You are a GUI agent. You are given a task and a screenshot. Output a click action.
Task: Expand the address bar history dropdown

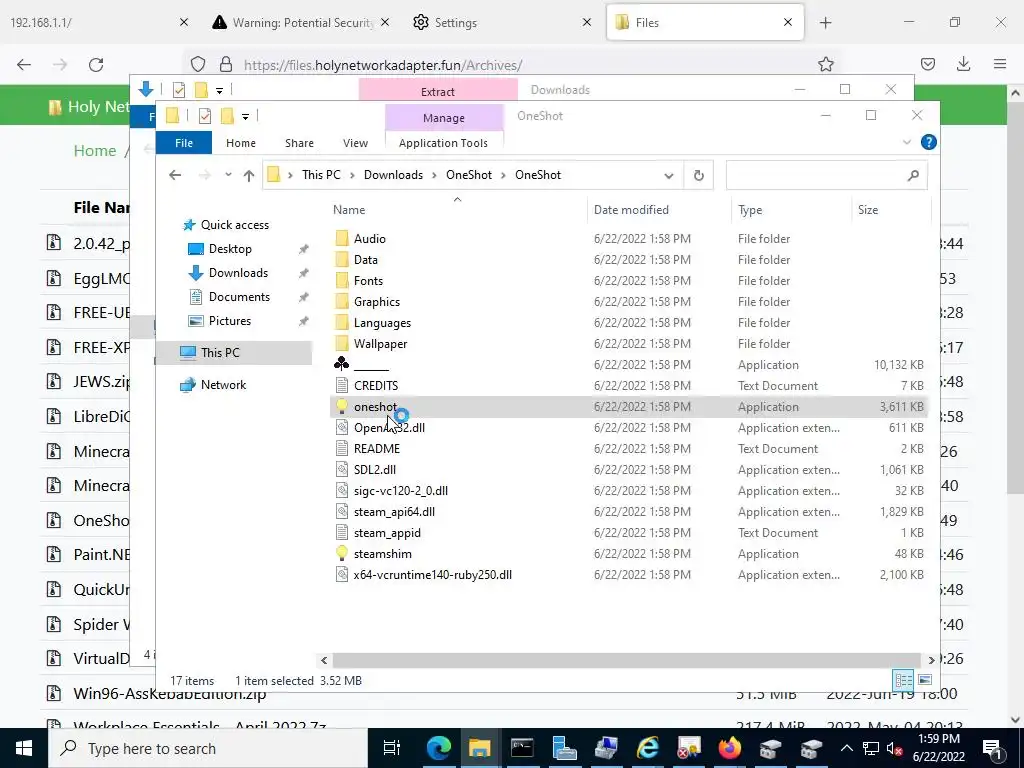click(x=668, y=176)
